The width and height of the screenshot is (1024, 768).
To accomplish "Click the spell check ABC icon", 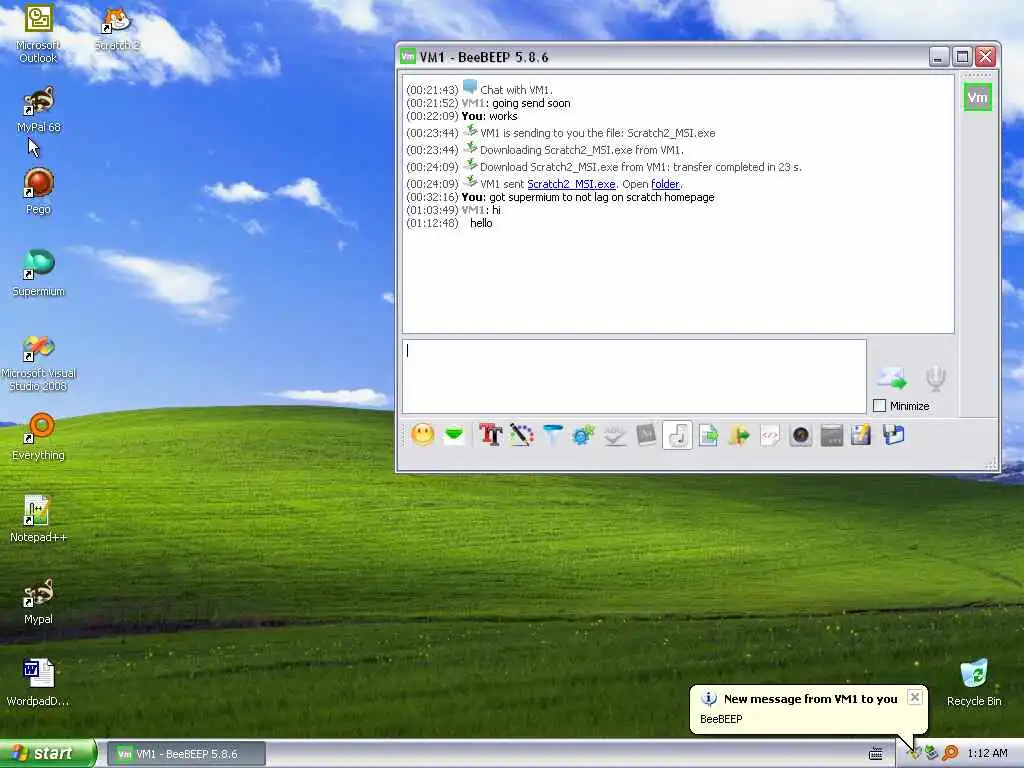I will click(615, 434).
